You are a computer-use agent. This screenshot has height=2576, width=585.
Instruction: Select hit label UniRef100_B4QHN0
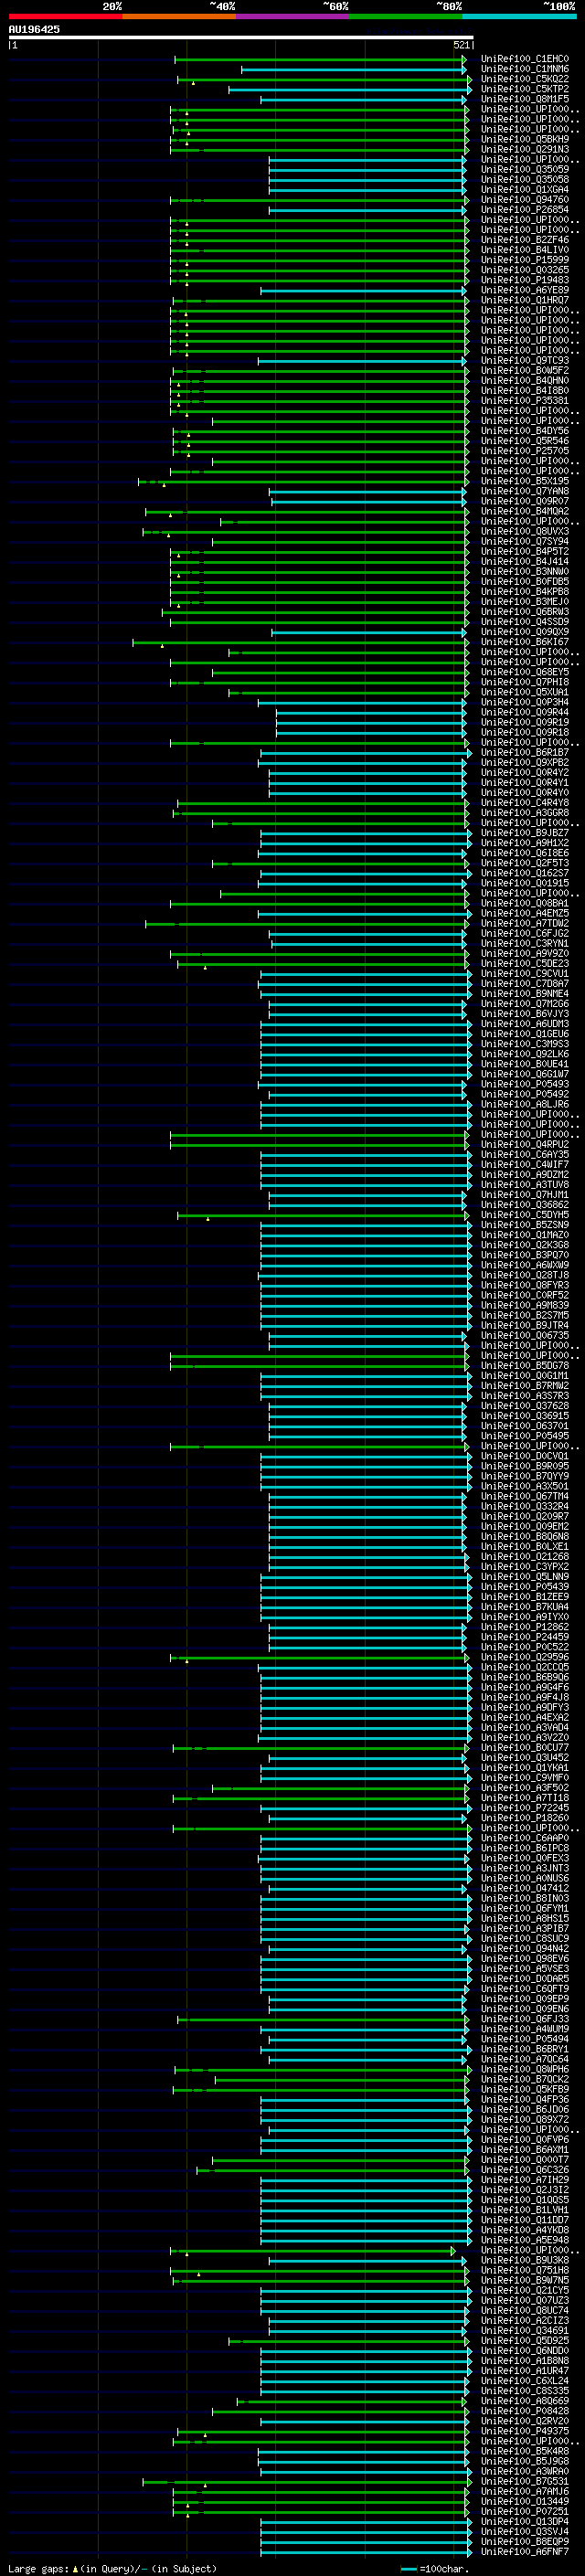(525, 381)
